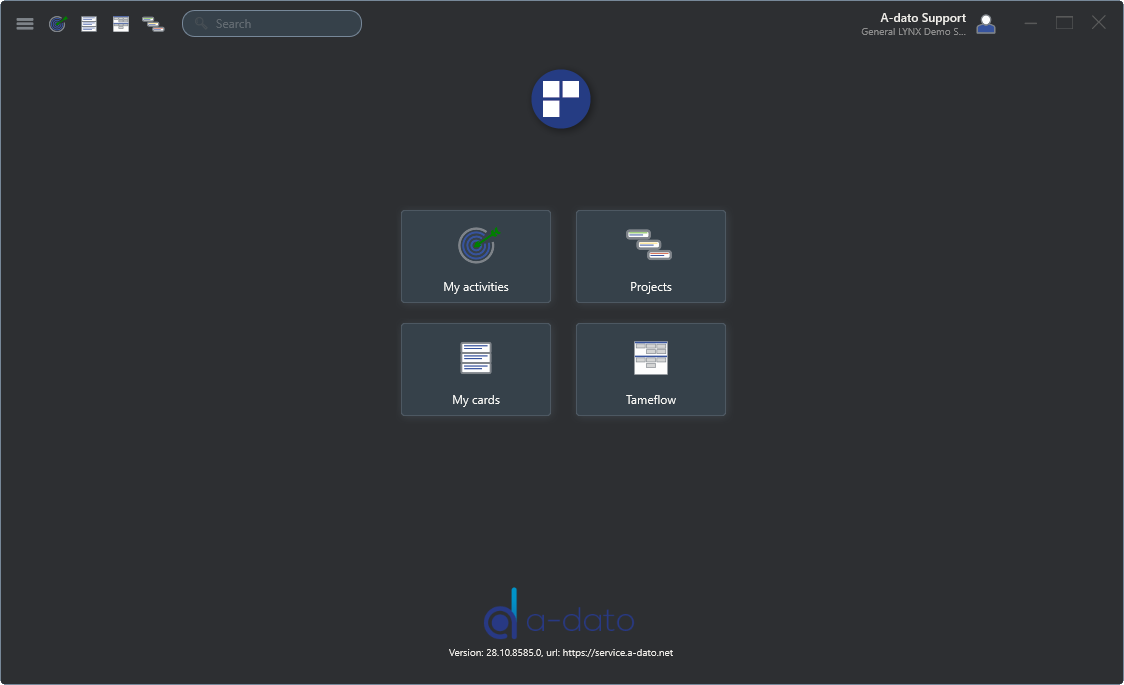Click the magnifier icon in search box

point(201,24)
